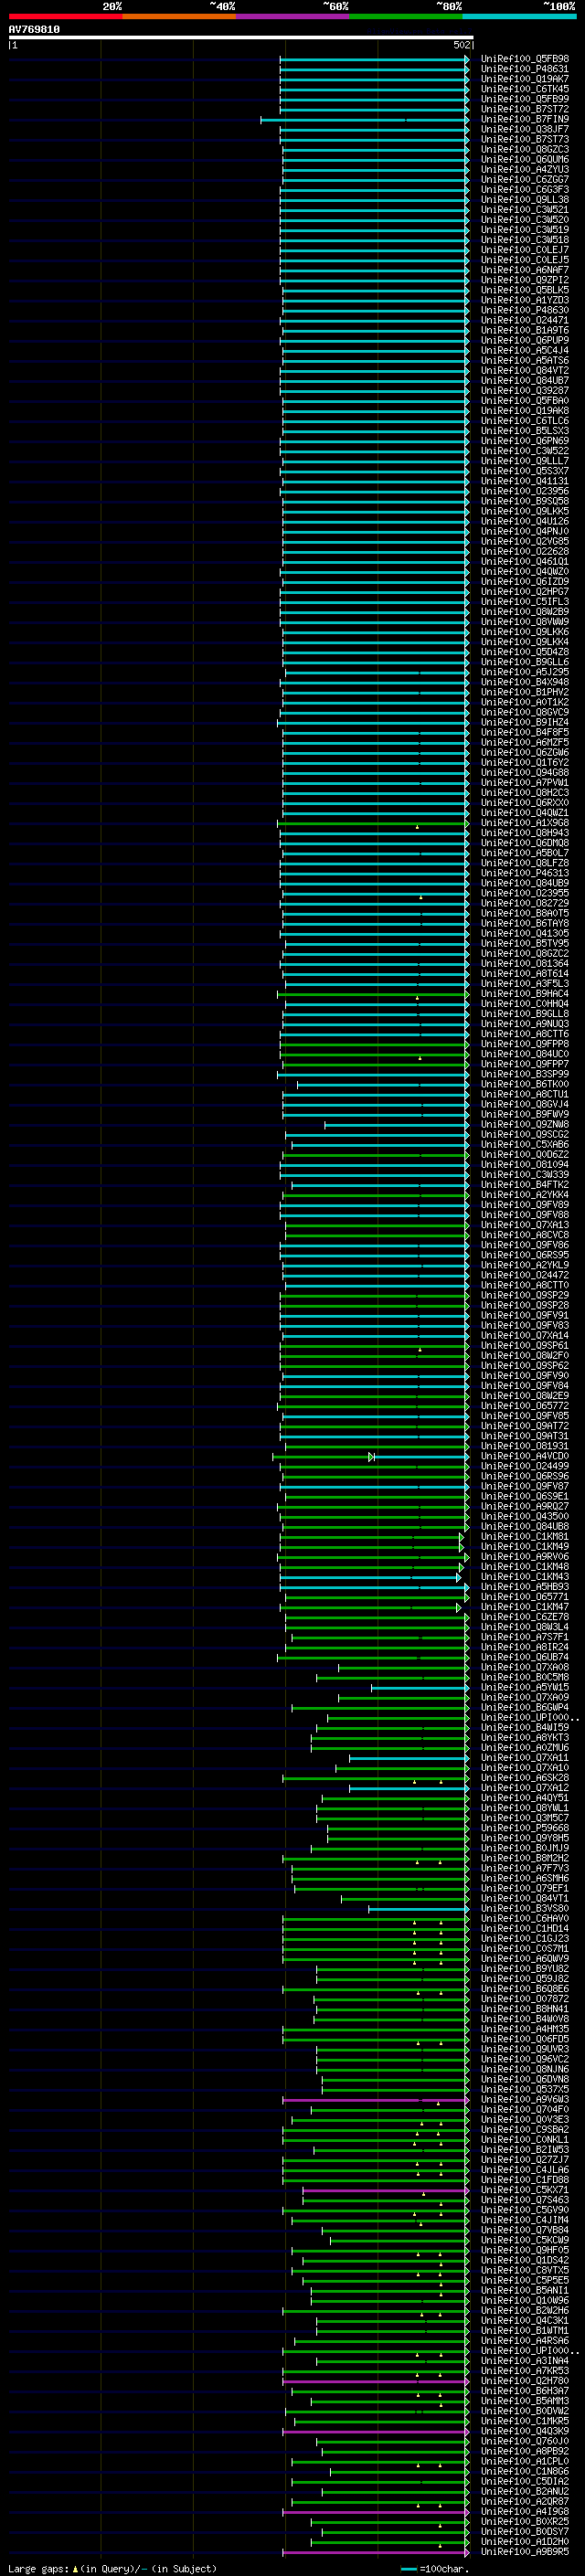Click the green ~80% identity legend swatch

click(406, 16)
